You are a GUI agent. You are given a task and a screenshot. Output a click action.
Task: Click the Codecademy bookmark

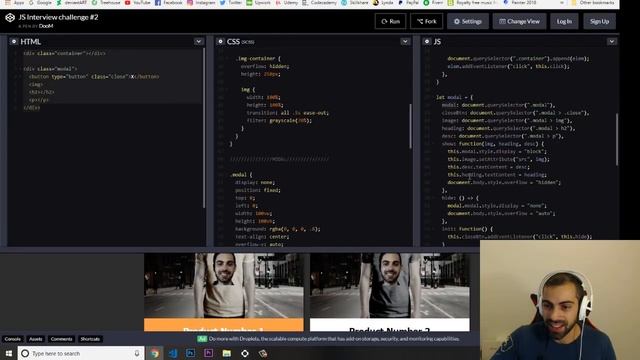point(319,2)
